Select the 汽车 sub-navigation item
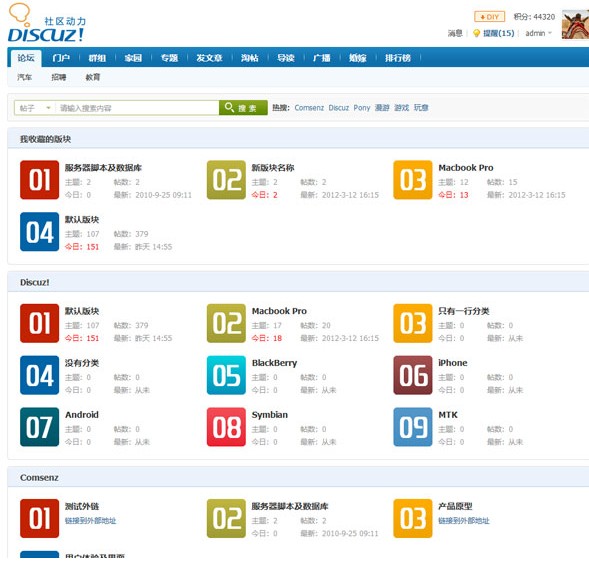This screenshot has height=578, width=589. [24, 77]
